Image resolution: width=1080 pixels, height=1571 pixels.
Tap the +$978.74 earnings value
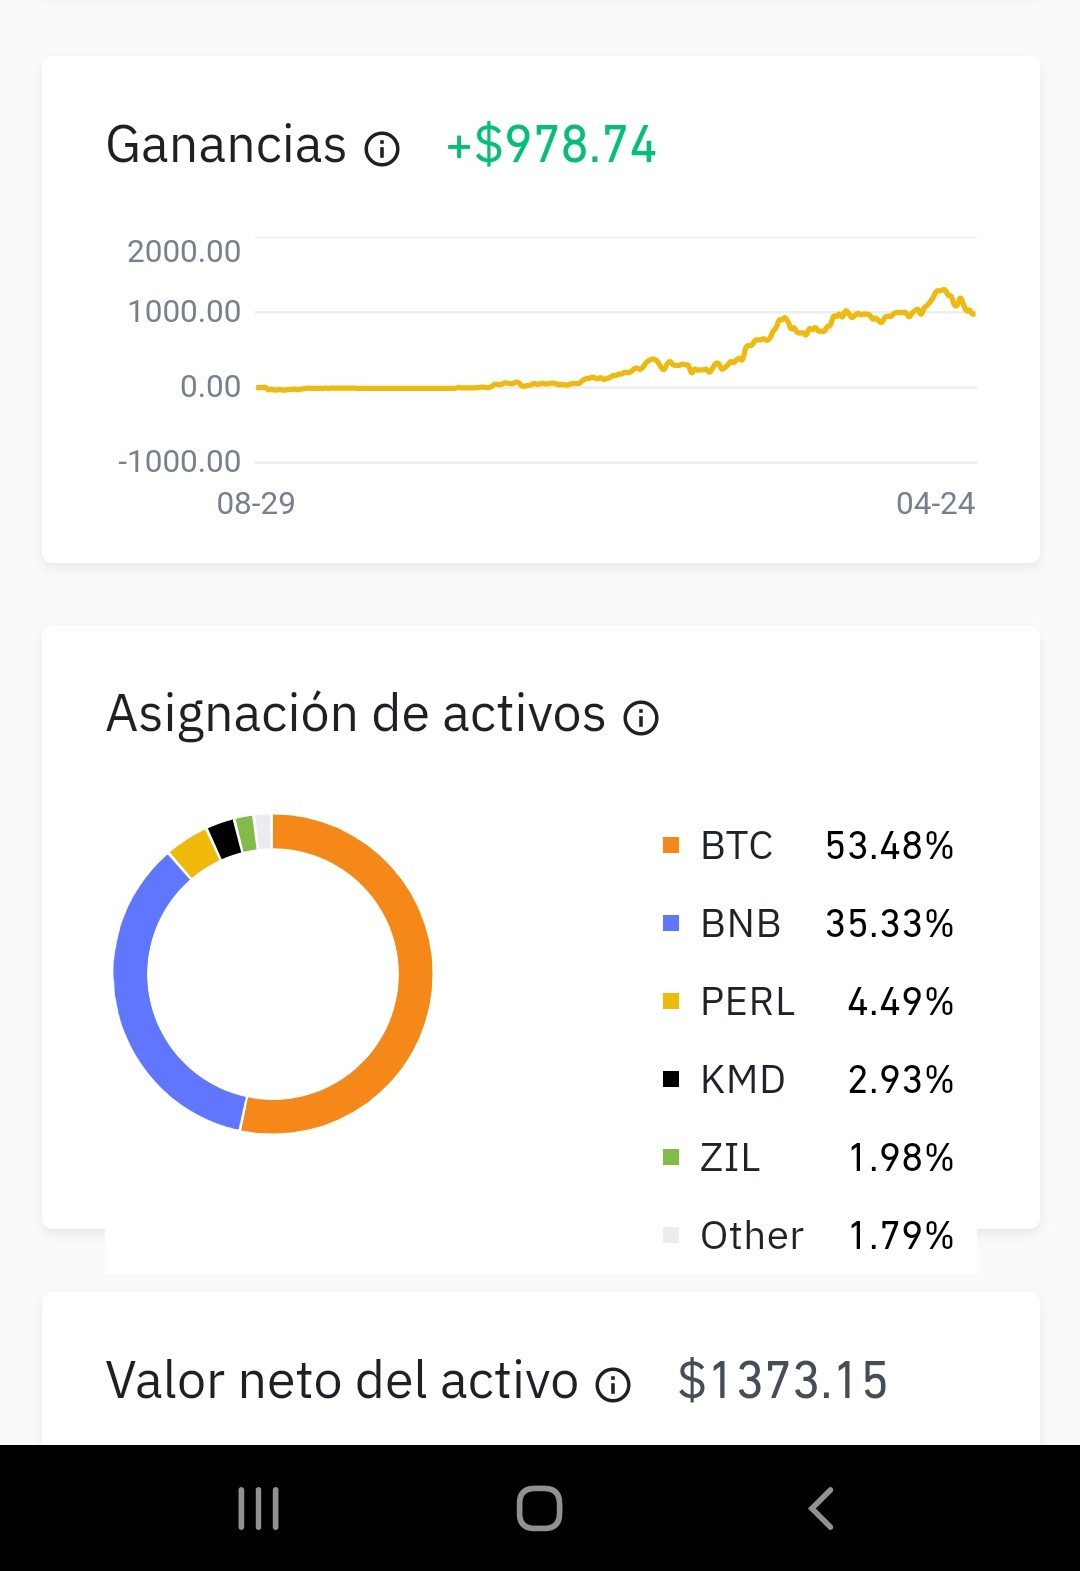tap(551, 145)
